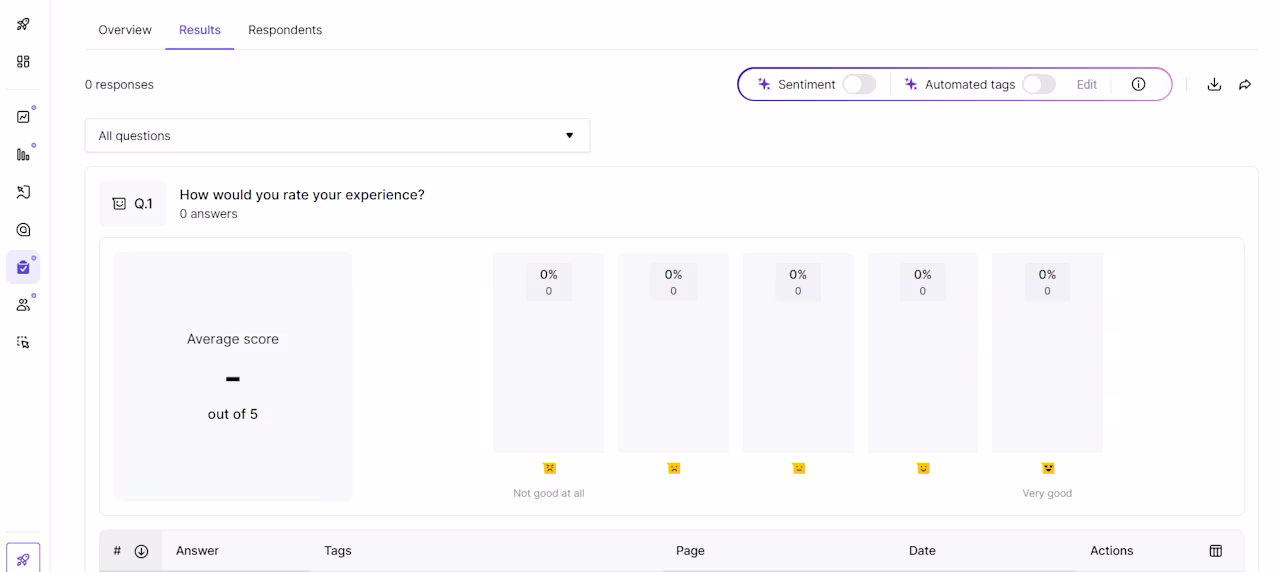Enable the Sentiment toggle
1280x572 pixels.
[859, 84]
